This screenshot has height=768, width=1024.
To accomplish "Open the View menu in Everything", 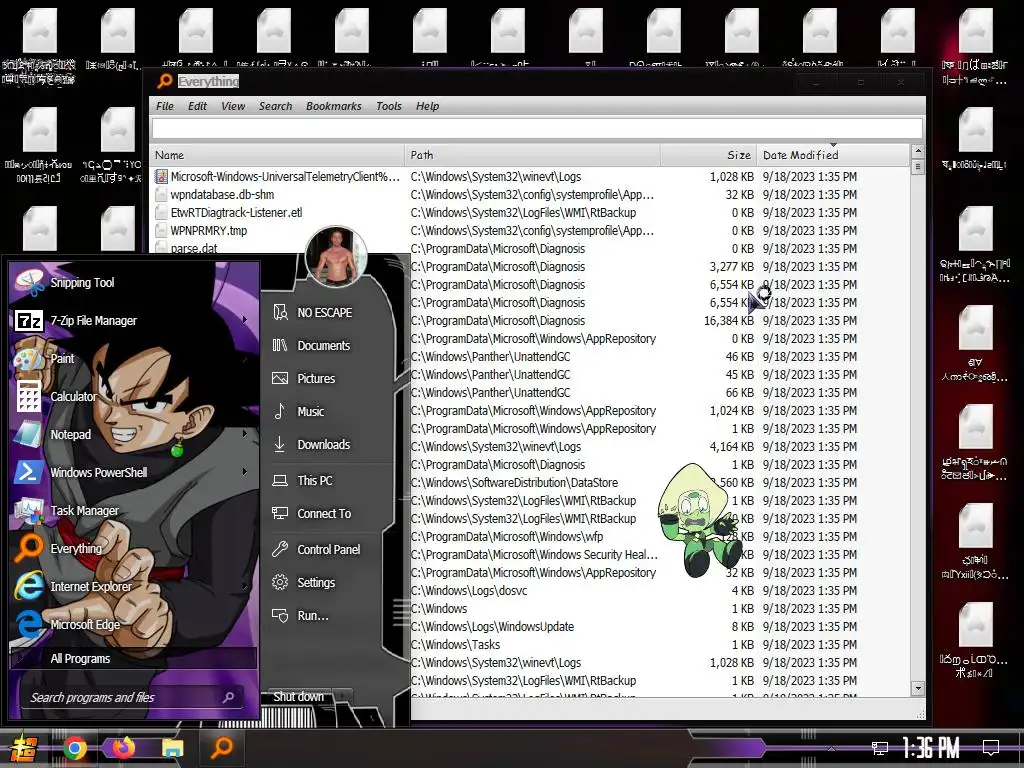I will click(232, 106).
